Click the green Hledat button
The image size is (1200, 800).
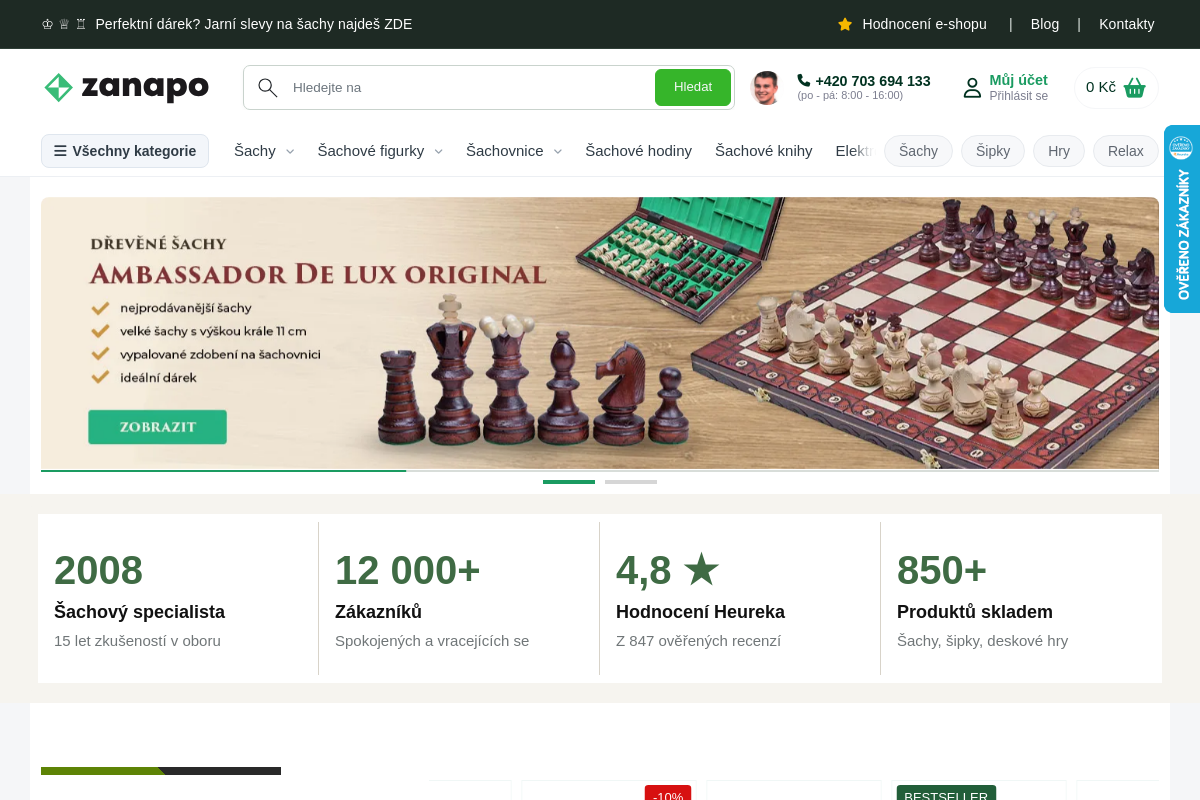click(693, 87)
